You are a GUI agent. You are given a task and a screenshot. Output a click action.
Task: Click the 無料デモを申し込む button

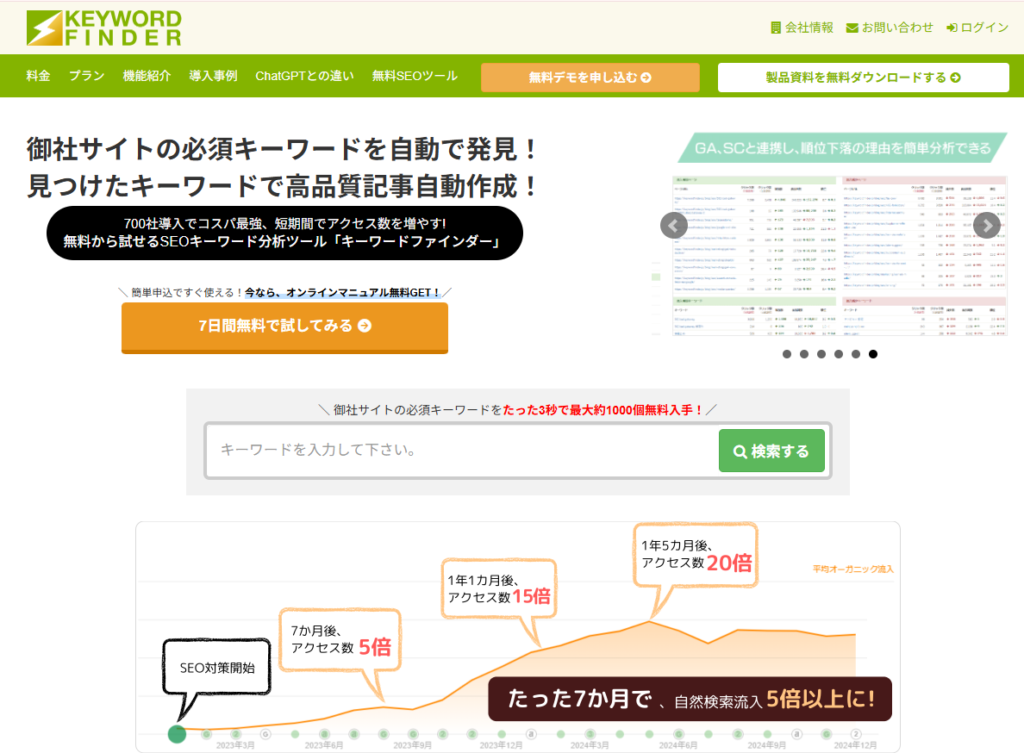point(590,77)
